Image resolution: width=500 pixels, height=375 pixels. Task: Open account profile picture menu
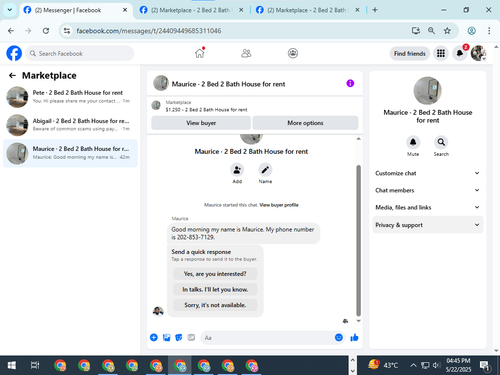pos(478,53)
